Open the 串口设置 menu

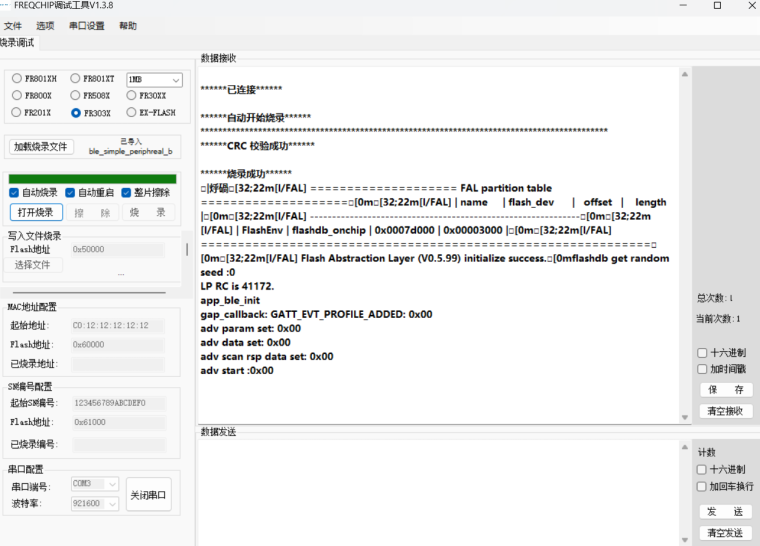pyautogui.click(x=86, y=26)
